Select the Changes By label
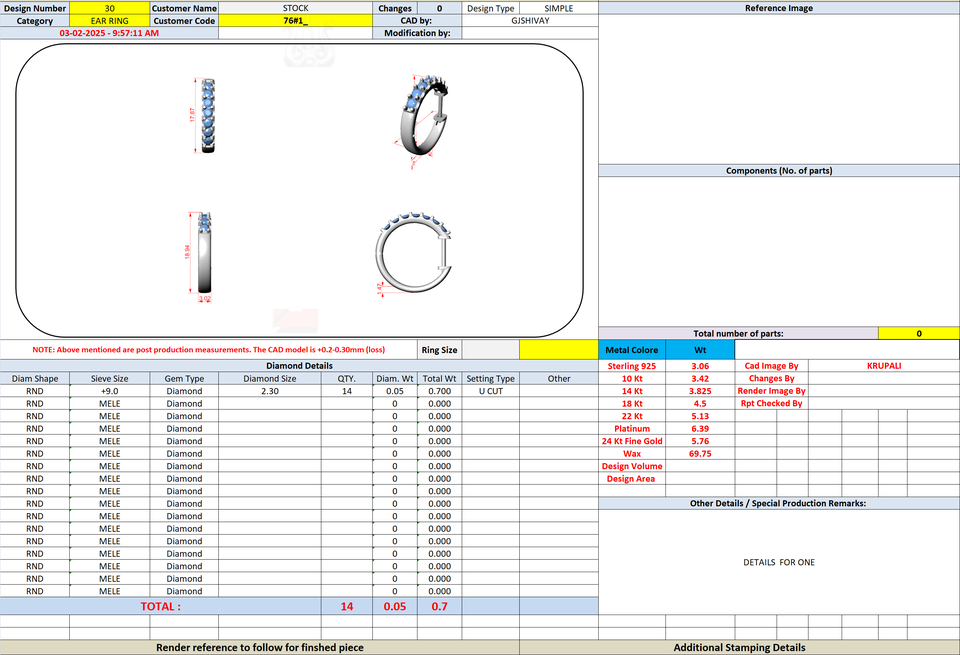The image size is (960, 655). pos(771,378)
